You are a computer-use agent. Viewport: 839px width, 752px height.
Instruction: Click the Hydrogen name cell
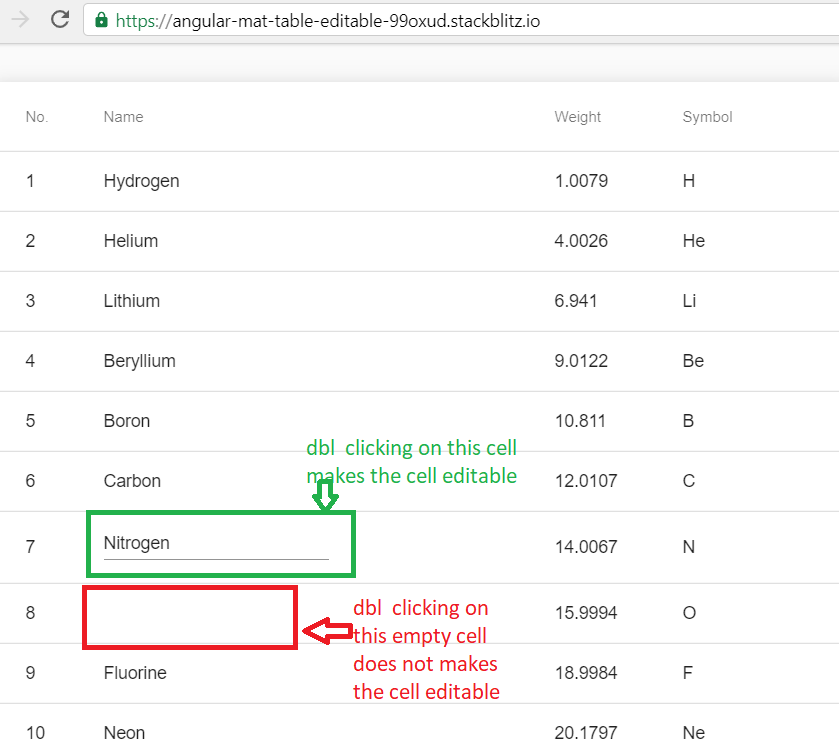tap(141, 181)
